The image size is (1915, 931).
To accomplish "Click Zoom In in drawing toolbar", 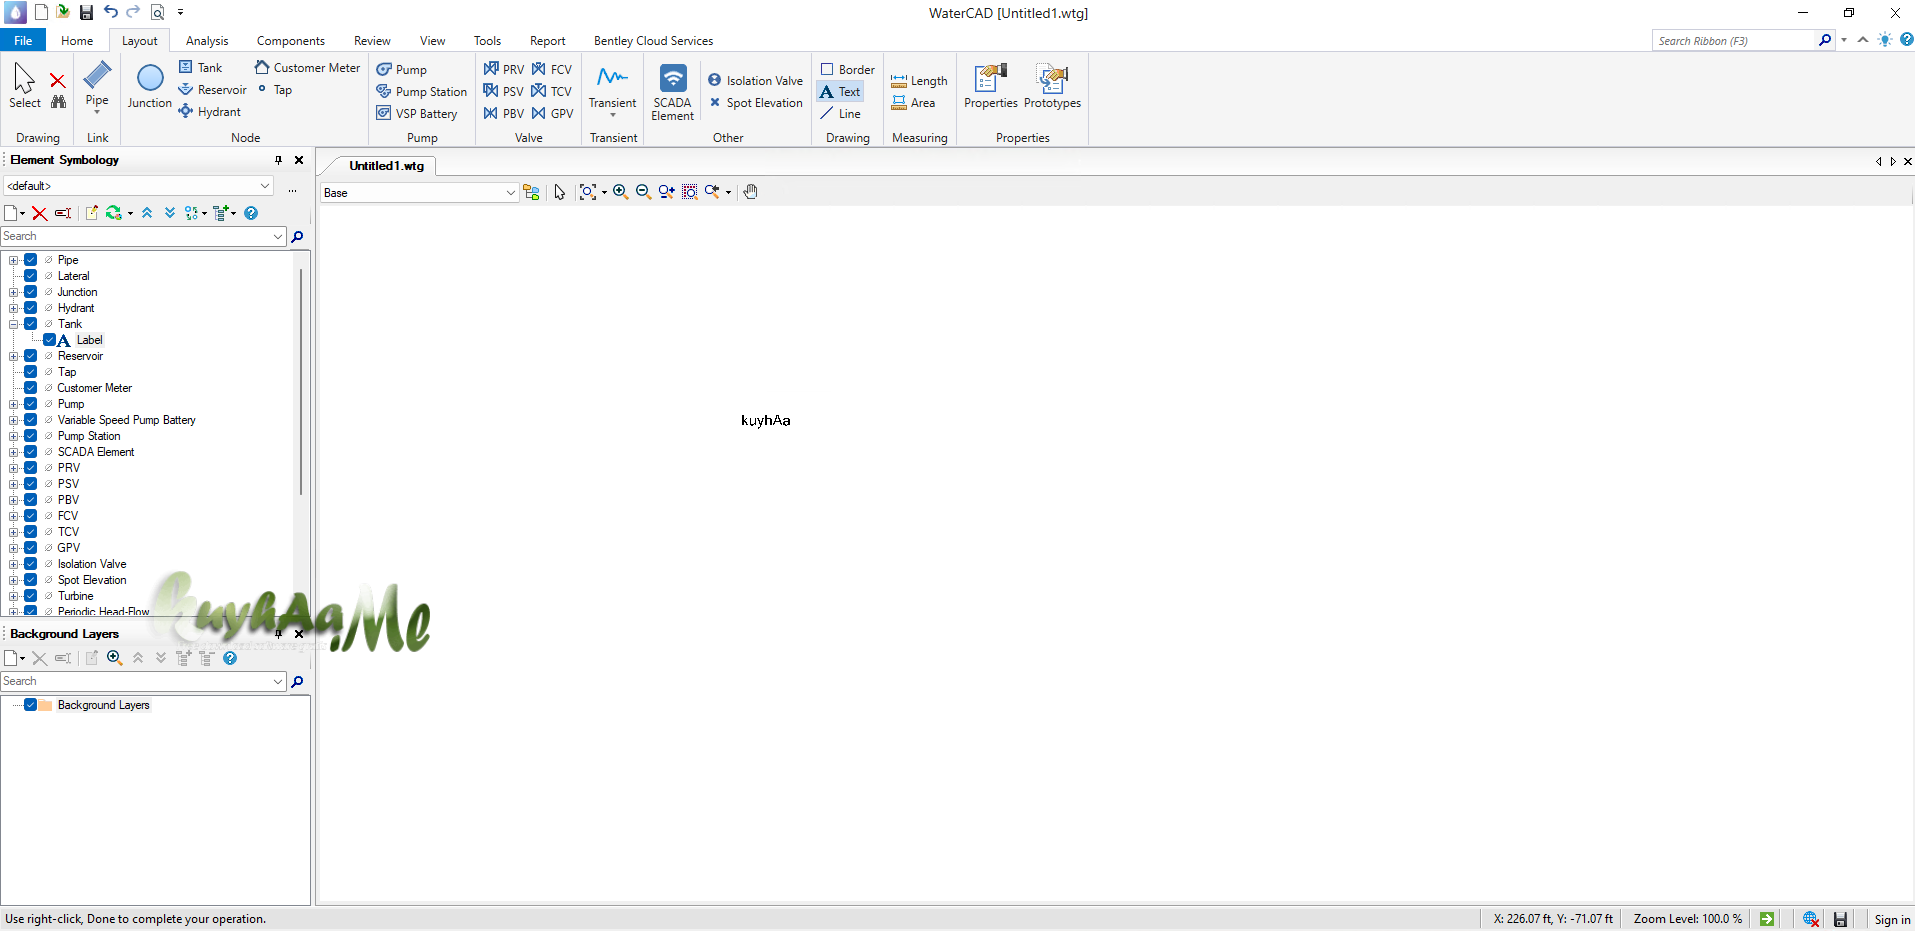I will click(x=620, y=192).
